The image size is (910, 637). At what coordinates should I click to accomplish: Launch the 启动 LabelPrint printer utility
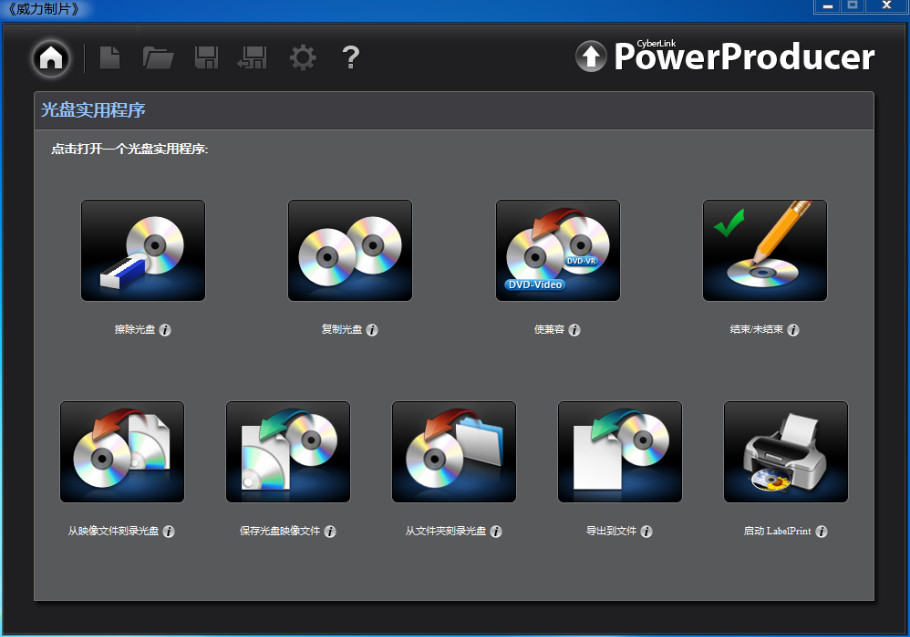click(786, 451)
